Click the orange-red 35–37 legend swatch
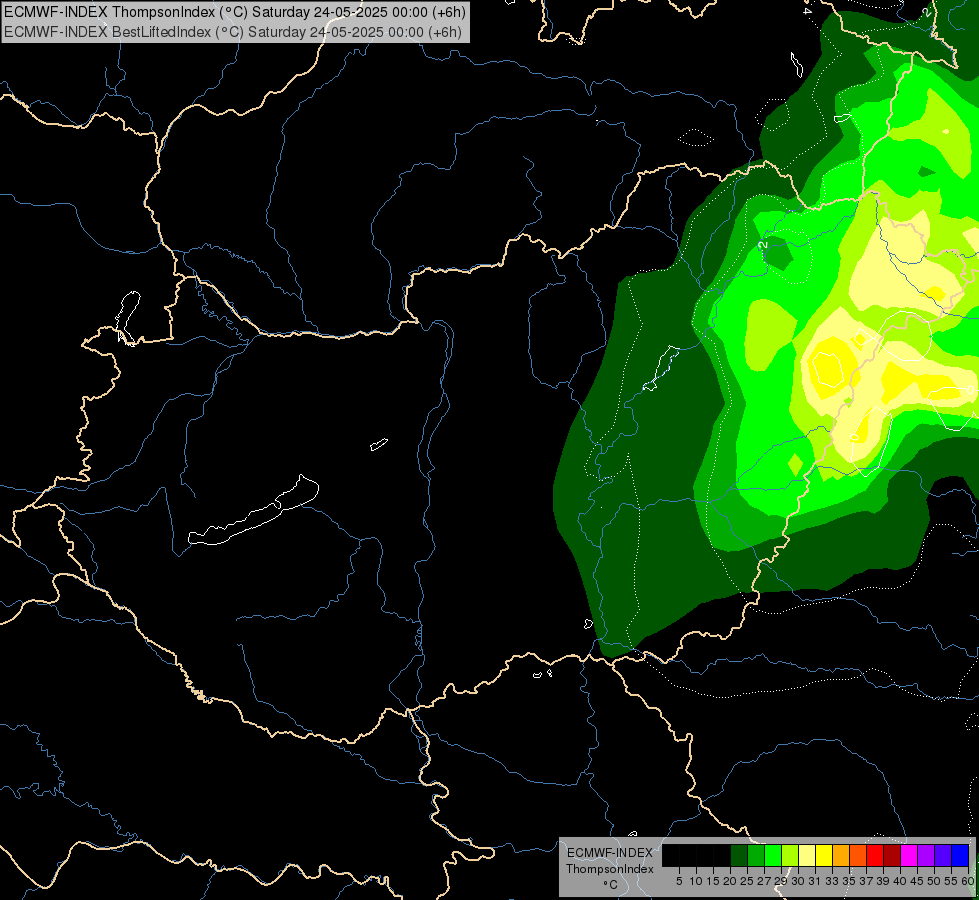The width and height of the screenshot is (979, 900). [858, 855]
